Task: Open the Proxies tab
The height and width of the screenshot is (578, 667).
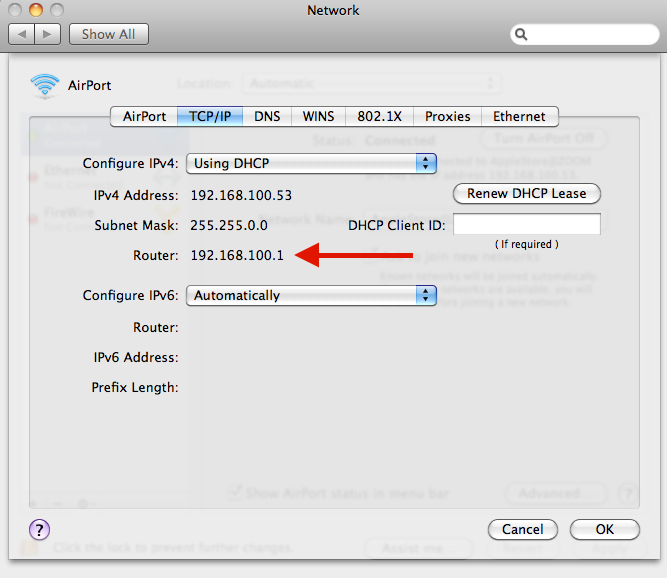Action: pos(448,117)
